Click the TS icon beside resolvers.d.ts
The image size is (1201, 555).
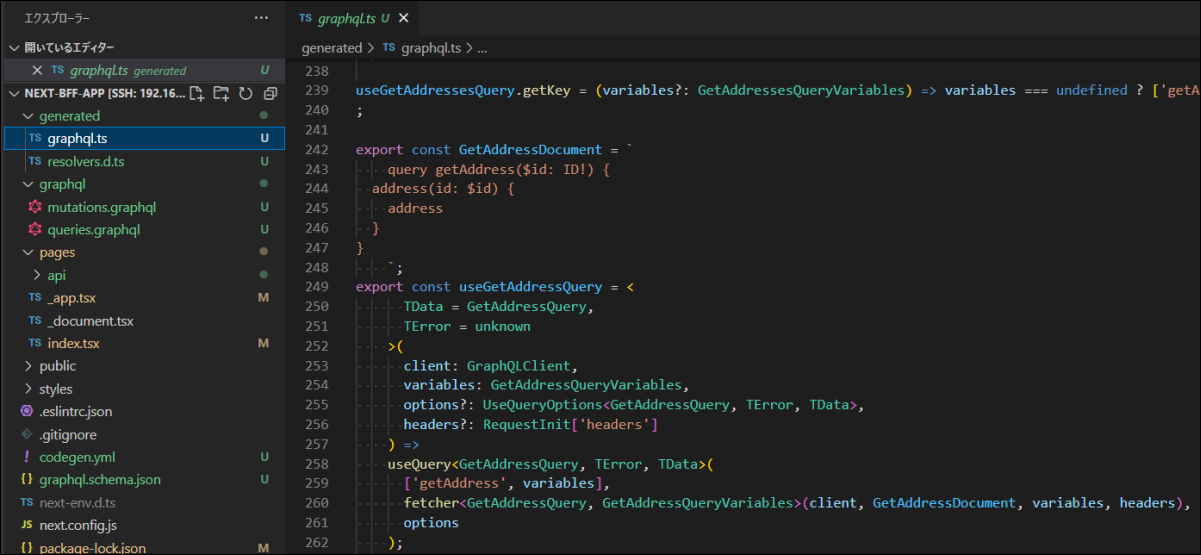pos(35,161)
